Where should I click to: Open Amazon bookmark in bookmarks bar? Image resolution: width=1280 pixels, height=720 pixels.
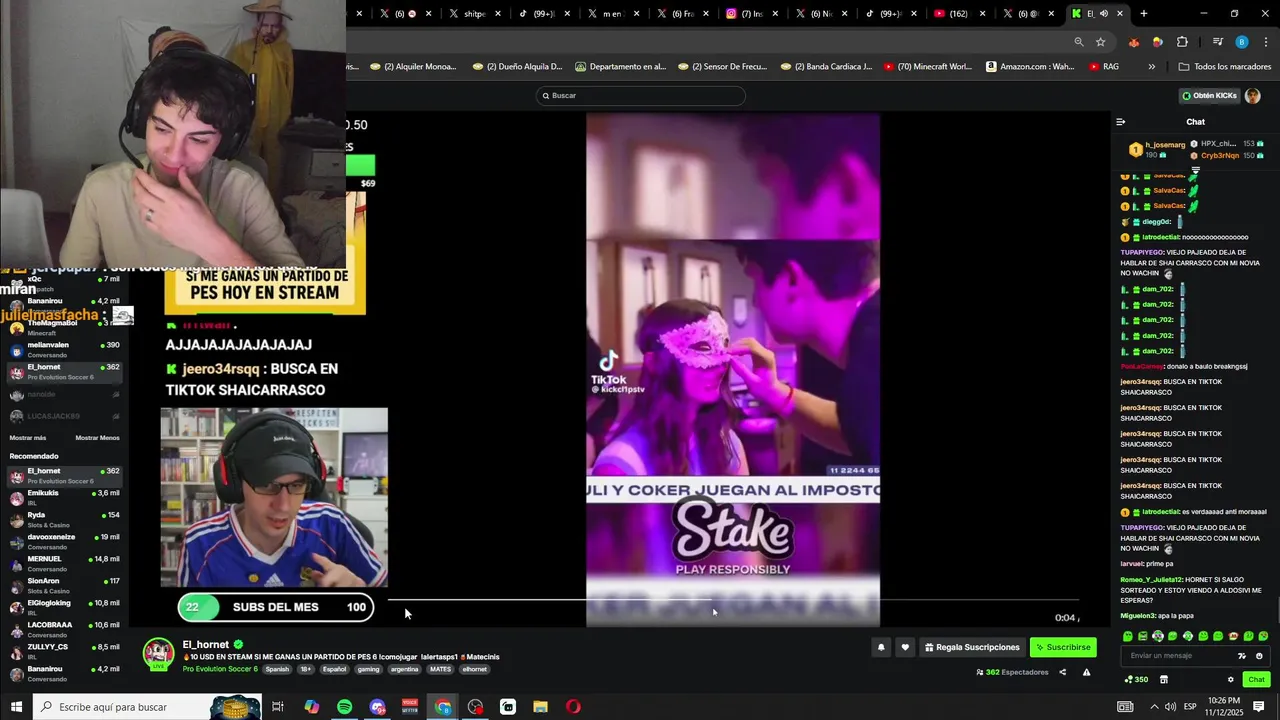point(1030,67)
